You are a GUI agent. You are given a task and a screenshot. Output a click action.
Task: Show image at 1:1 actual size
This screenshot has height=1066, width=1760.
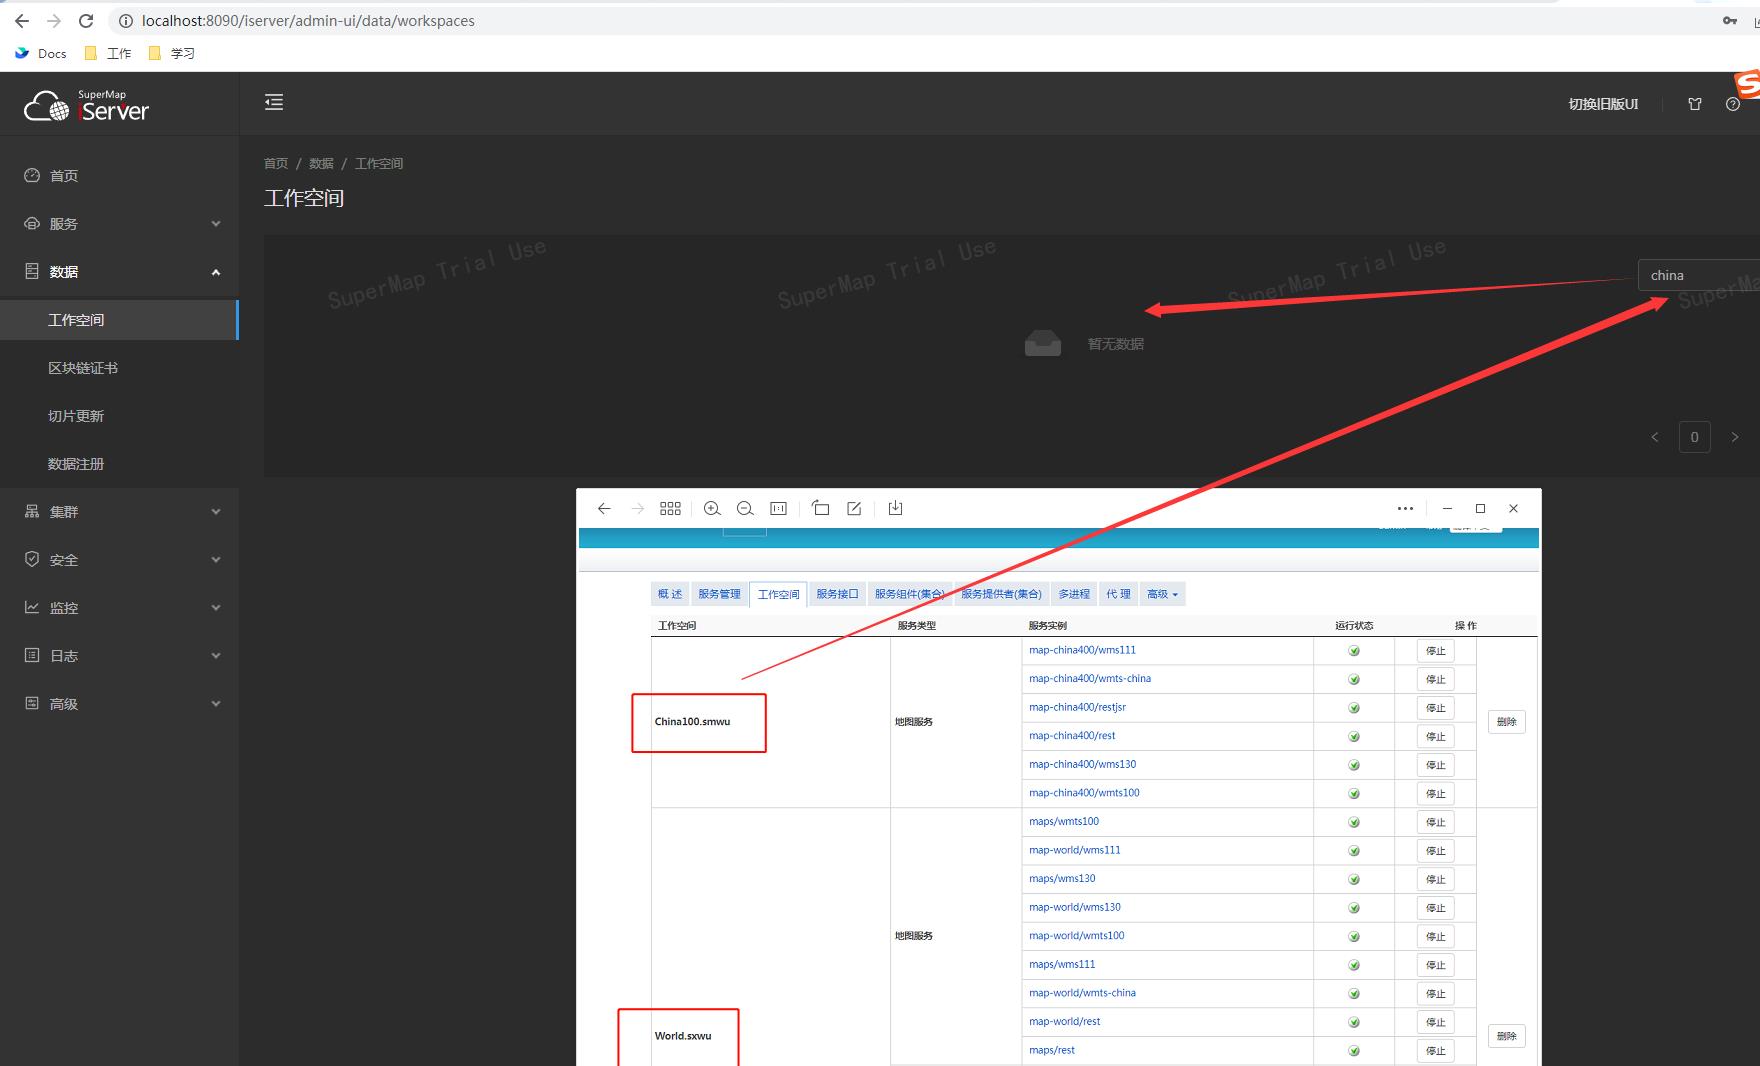(x=778, y=508)
